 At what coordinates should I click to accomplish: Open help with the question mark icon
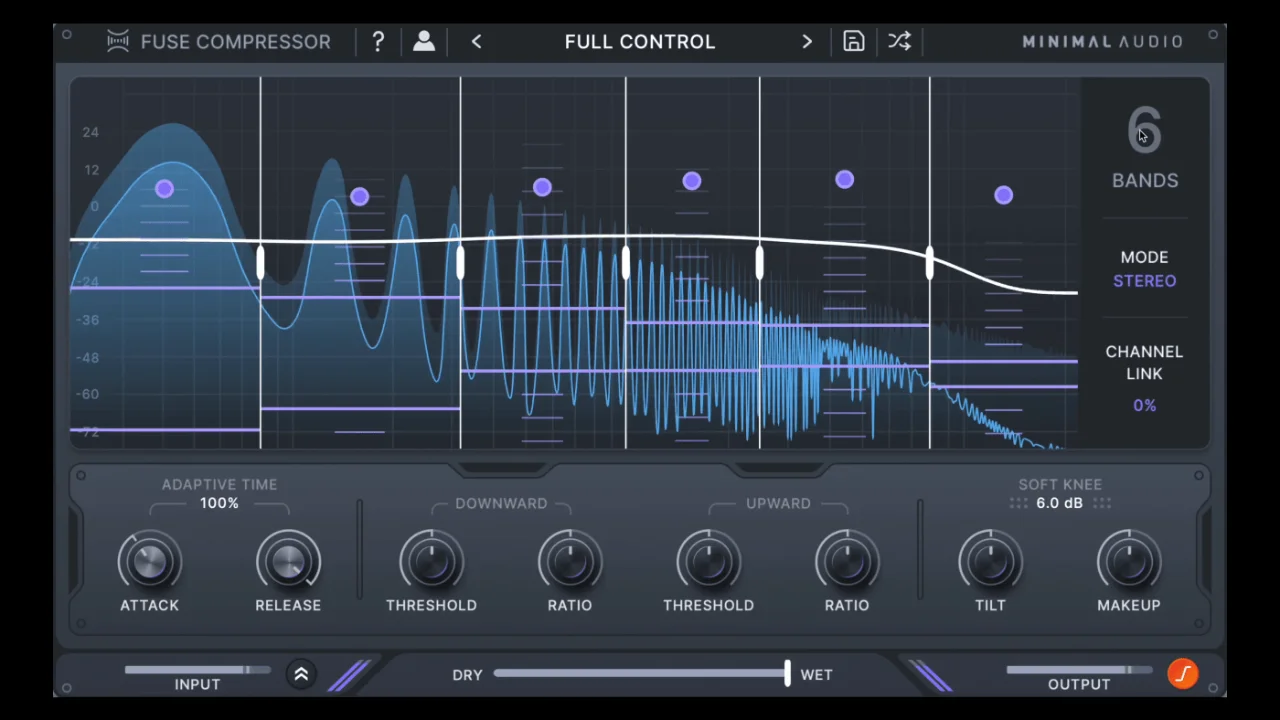pos(378,41)
